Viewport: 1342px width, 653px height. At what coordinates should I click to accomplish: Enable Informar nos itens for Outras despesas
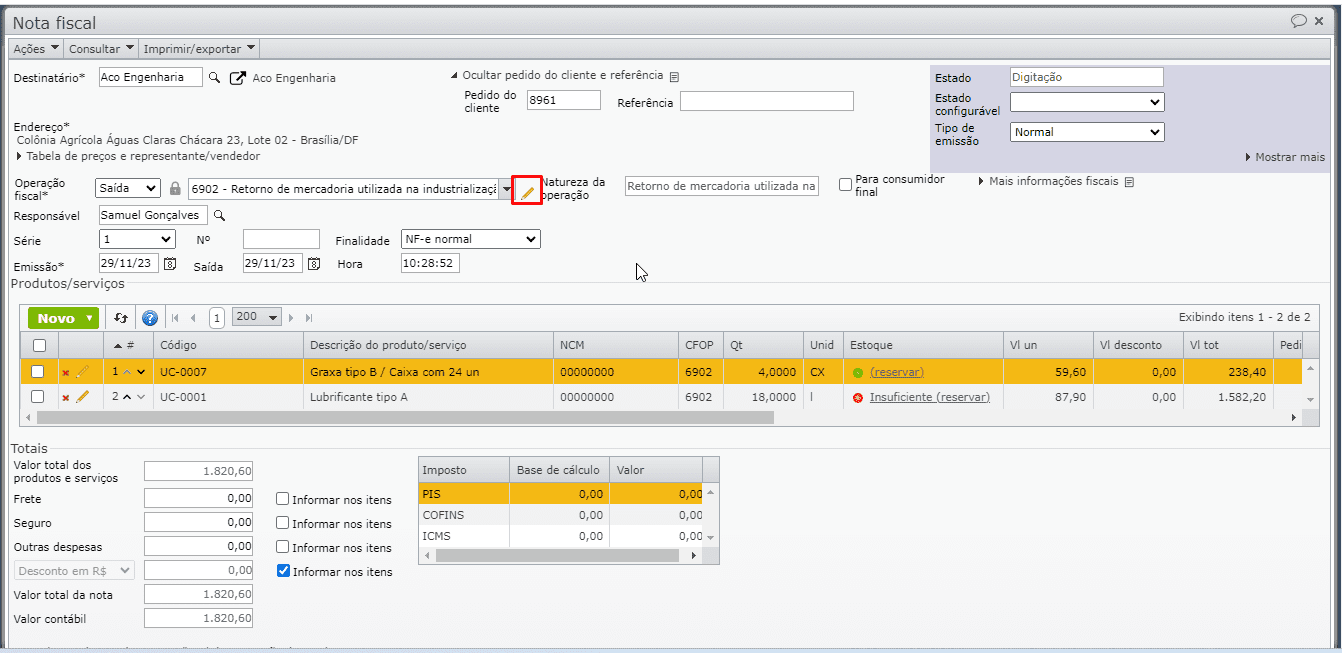pos(283,547)
